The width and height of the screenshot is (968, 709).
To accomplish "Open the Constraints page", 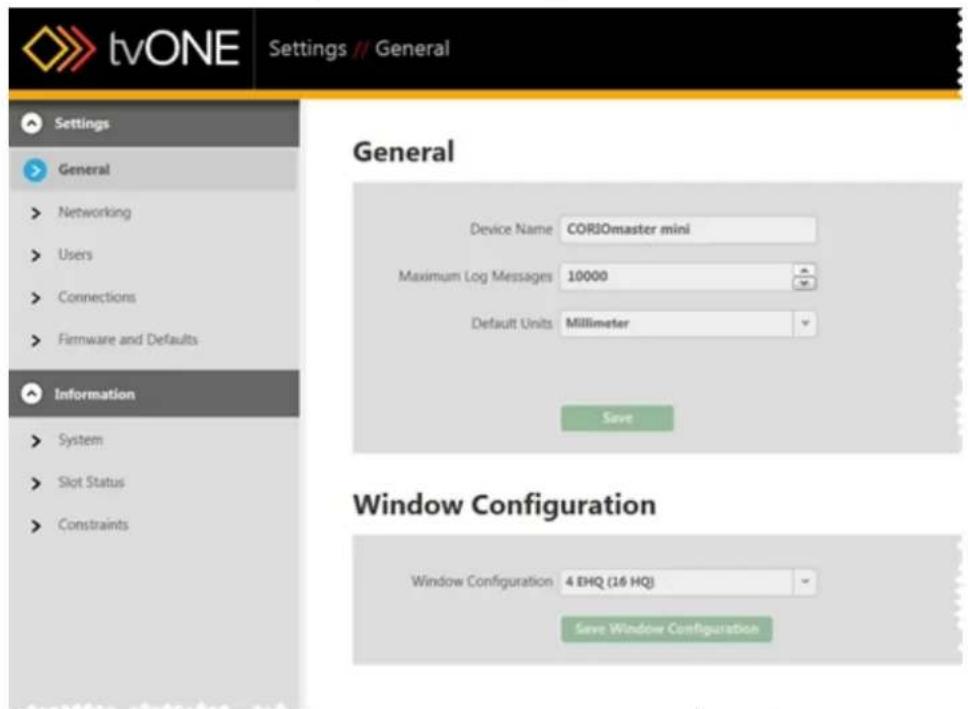I will (x=93, y=524).
